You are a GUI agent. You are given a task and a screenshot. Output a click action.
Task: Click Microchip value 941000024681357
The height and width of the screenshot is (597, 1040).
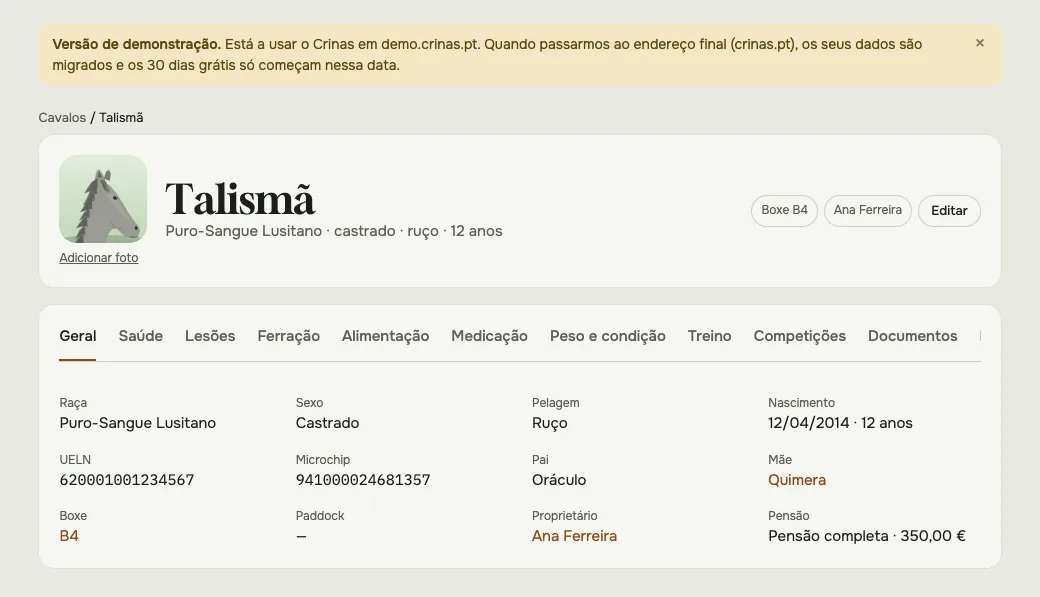tap(363, 480)
